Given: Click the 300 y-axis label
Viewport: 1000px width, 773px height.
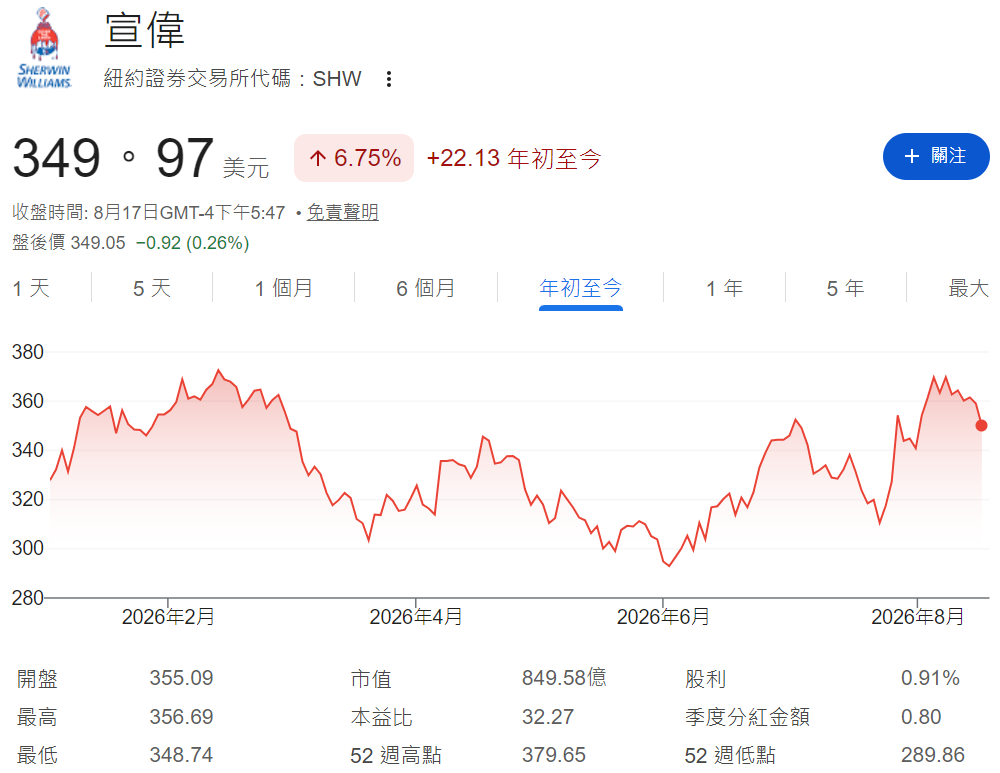Looking at the screenshot, I should 27,548.
